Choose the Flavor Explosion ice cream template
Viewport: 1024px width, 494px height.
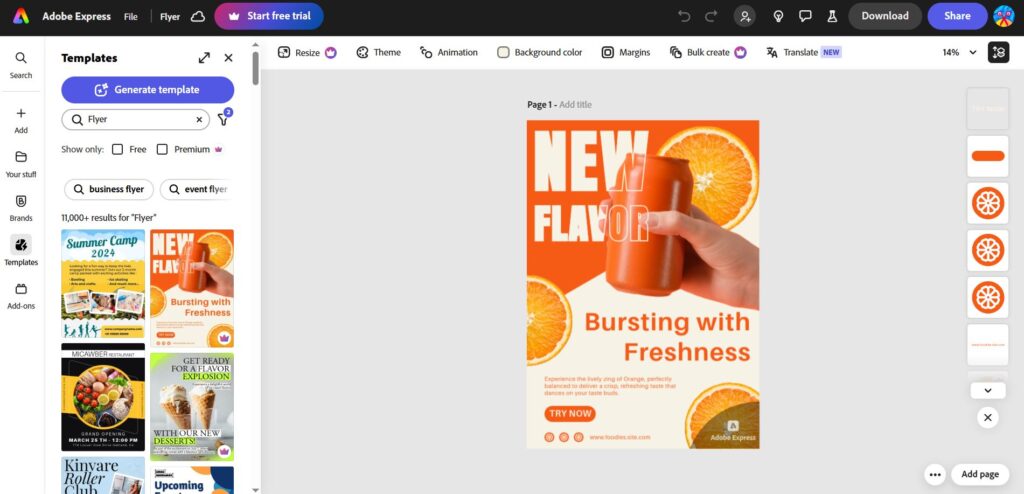pyautogui.click(x=192, y=407)
